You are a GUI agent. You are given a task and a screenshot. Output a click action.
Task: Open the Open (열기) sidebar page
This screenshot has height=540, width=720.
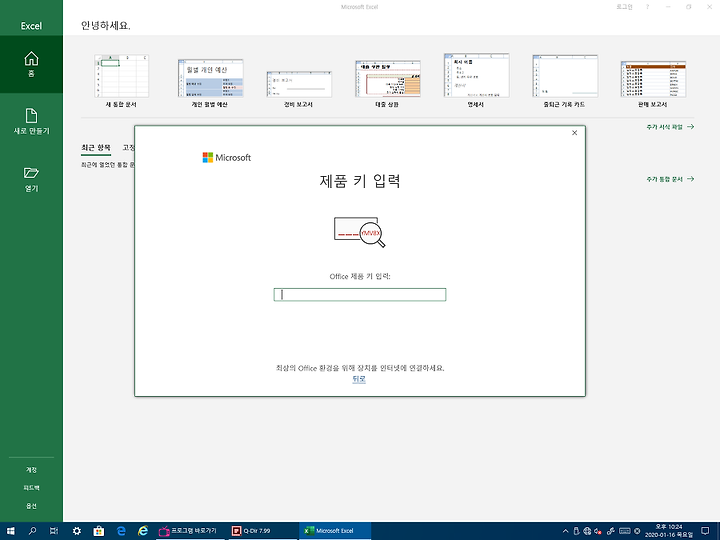31,179
